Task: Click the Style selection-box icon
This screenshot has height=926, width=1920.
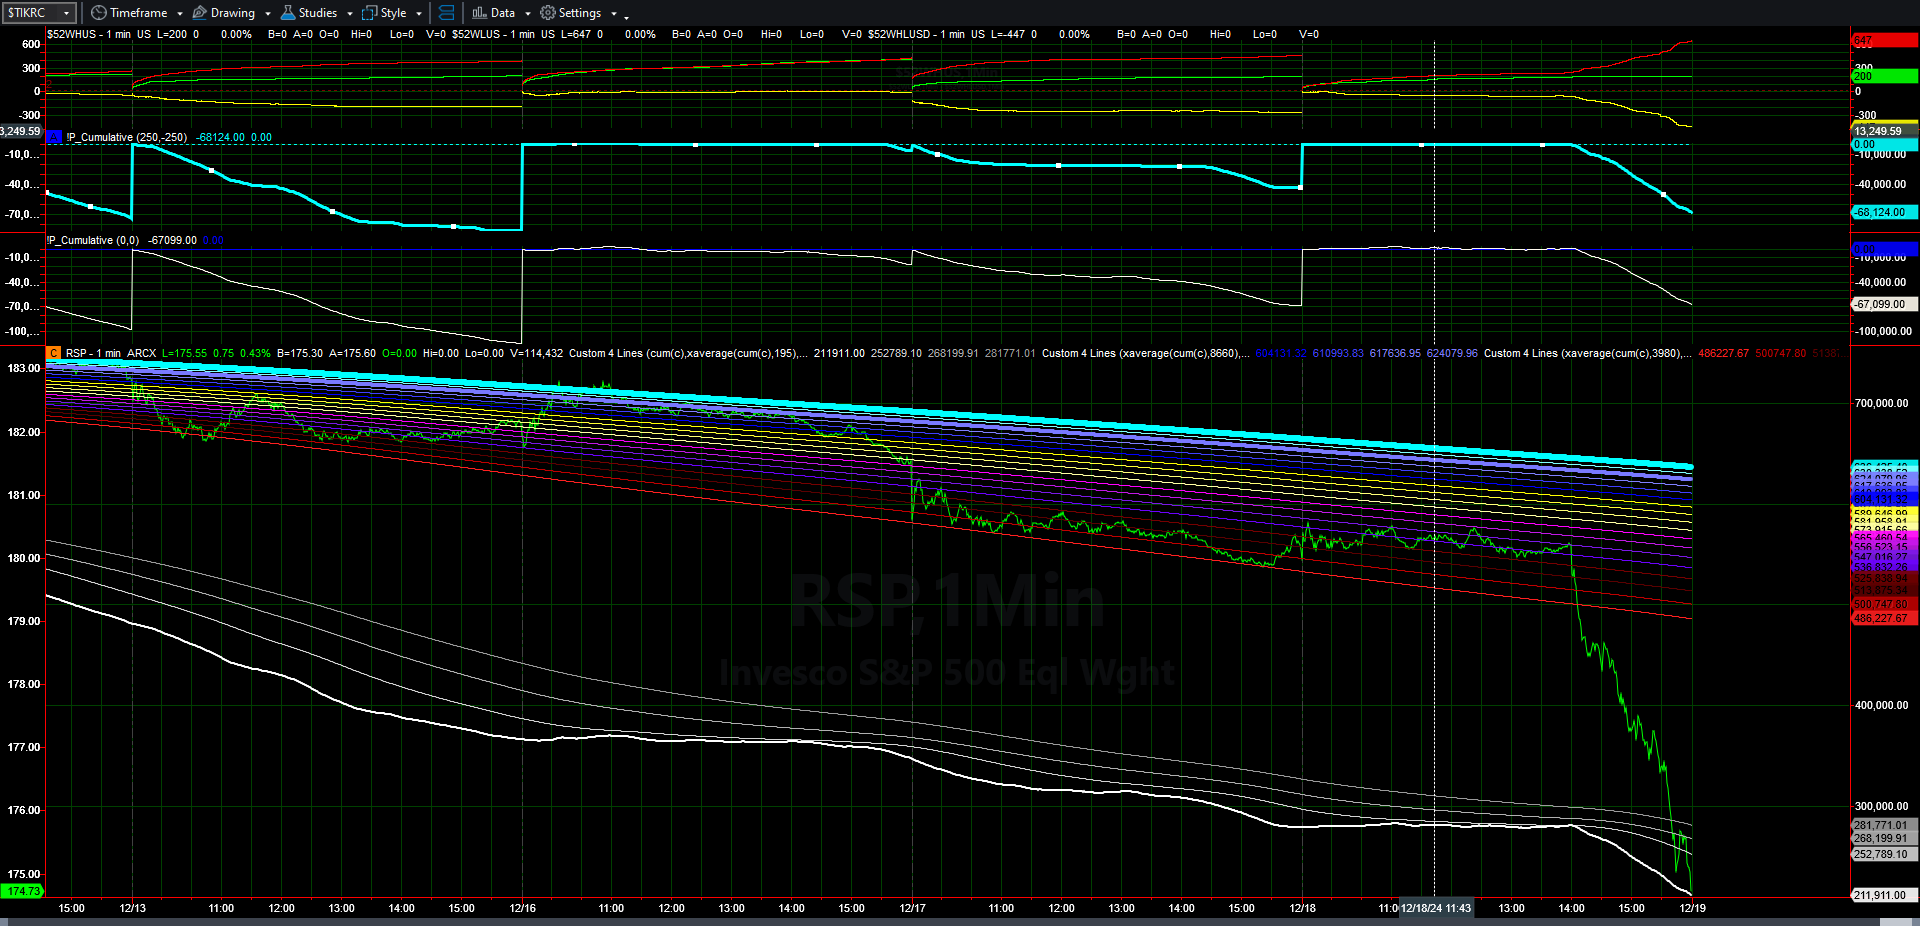Action: (369, 13)
